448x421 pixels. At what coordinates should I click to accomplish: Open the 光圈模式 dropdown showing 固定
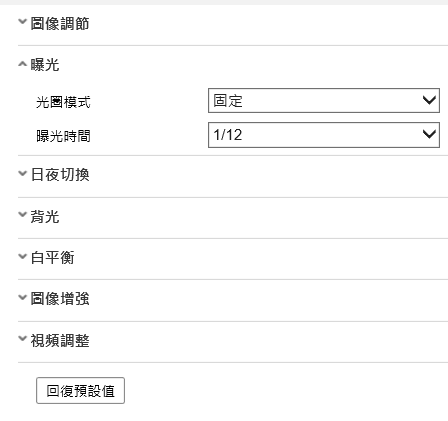pyautogui.click(x=324, y=100)
